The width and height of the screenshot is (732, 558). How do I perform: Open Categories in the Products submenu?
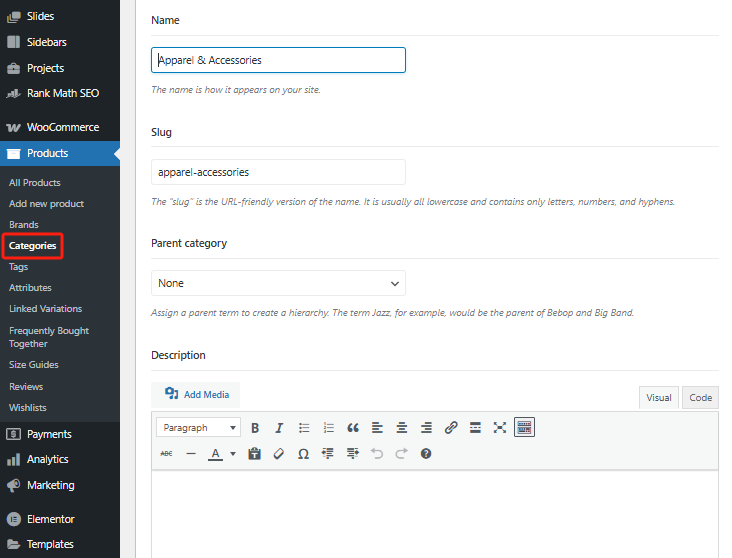coord(32,246)
